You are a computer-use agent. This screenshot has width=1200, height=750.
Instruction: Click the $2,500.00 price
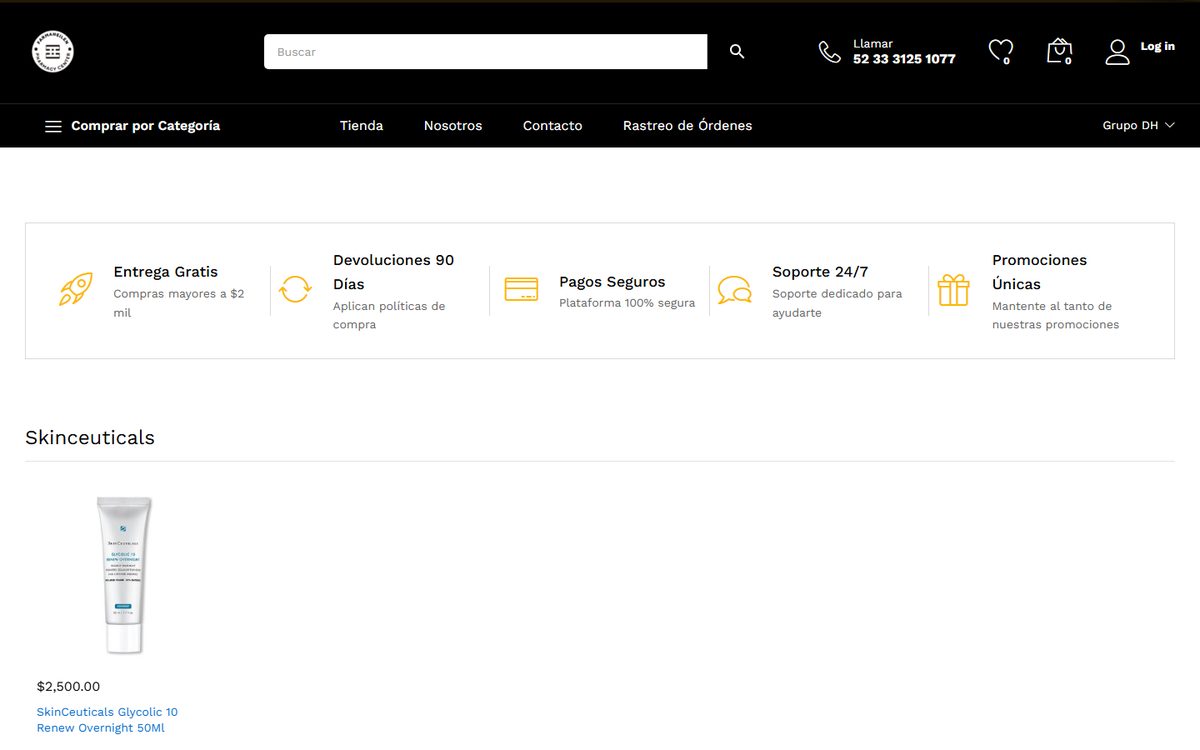click(x=68, y=687)
